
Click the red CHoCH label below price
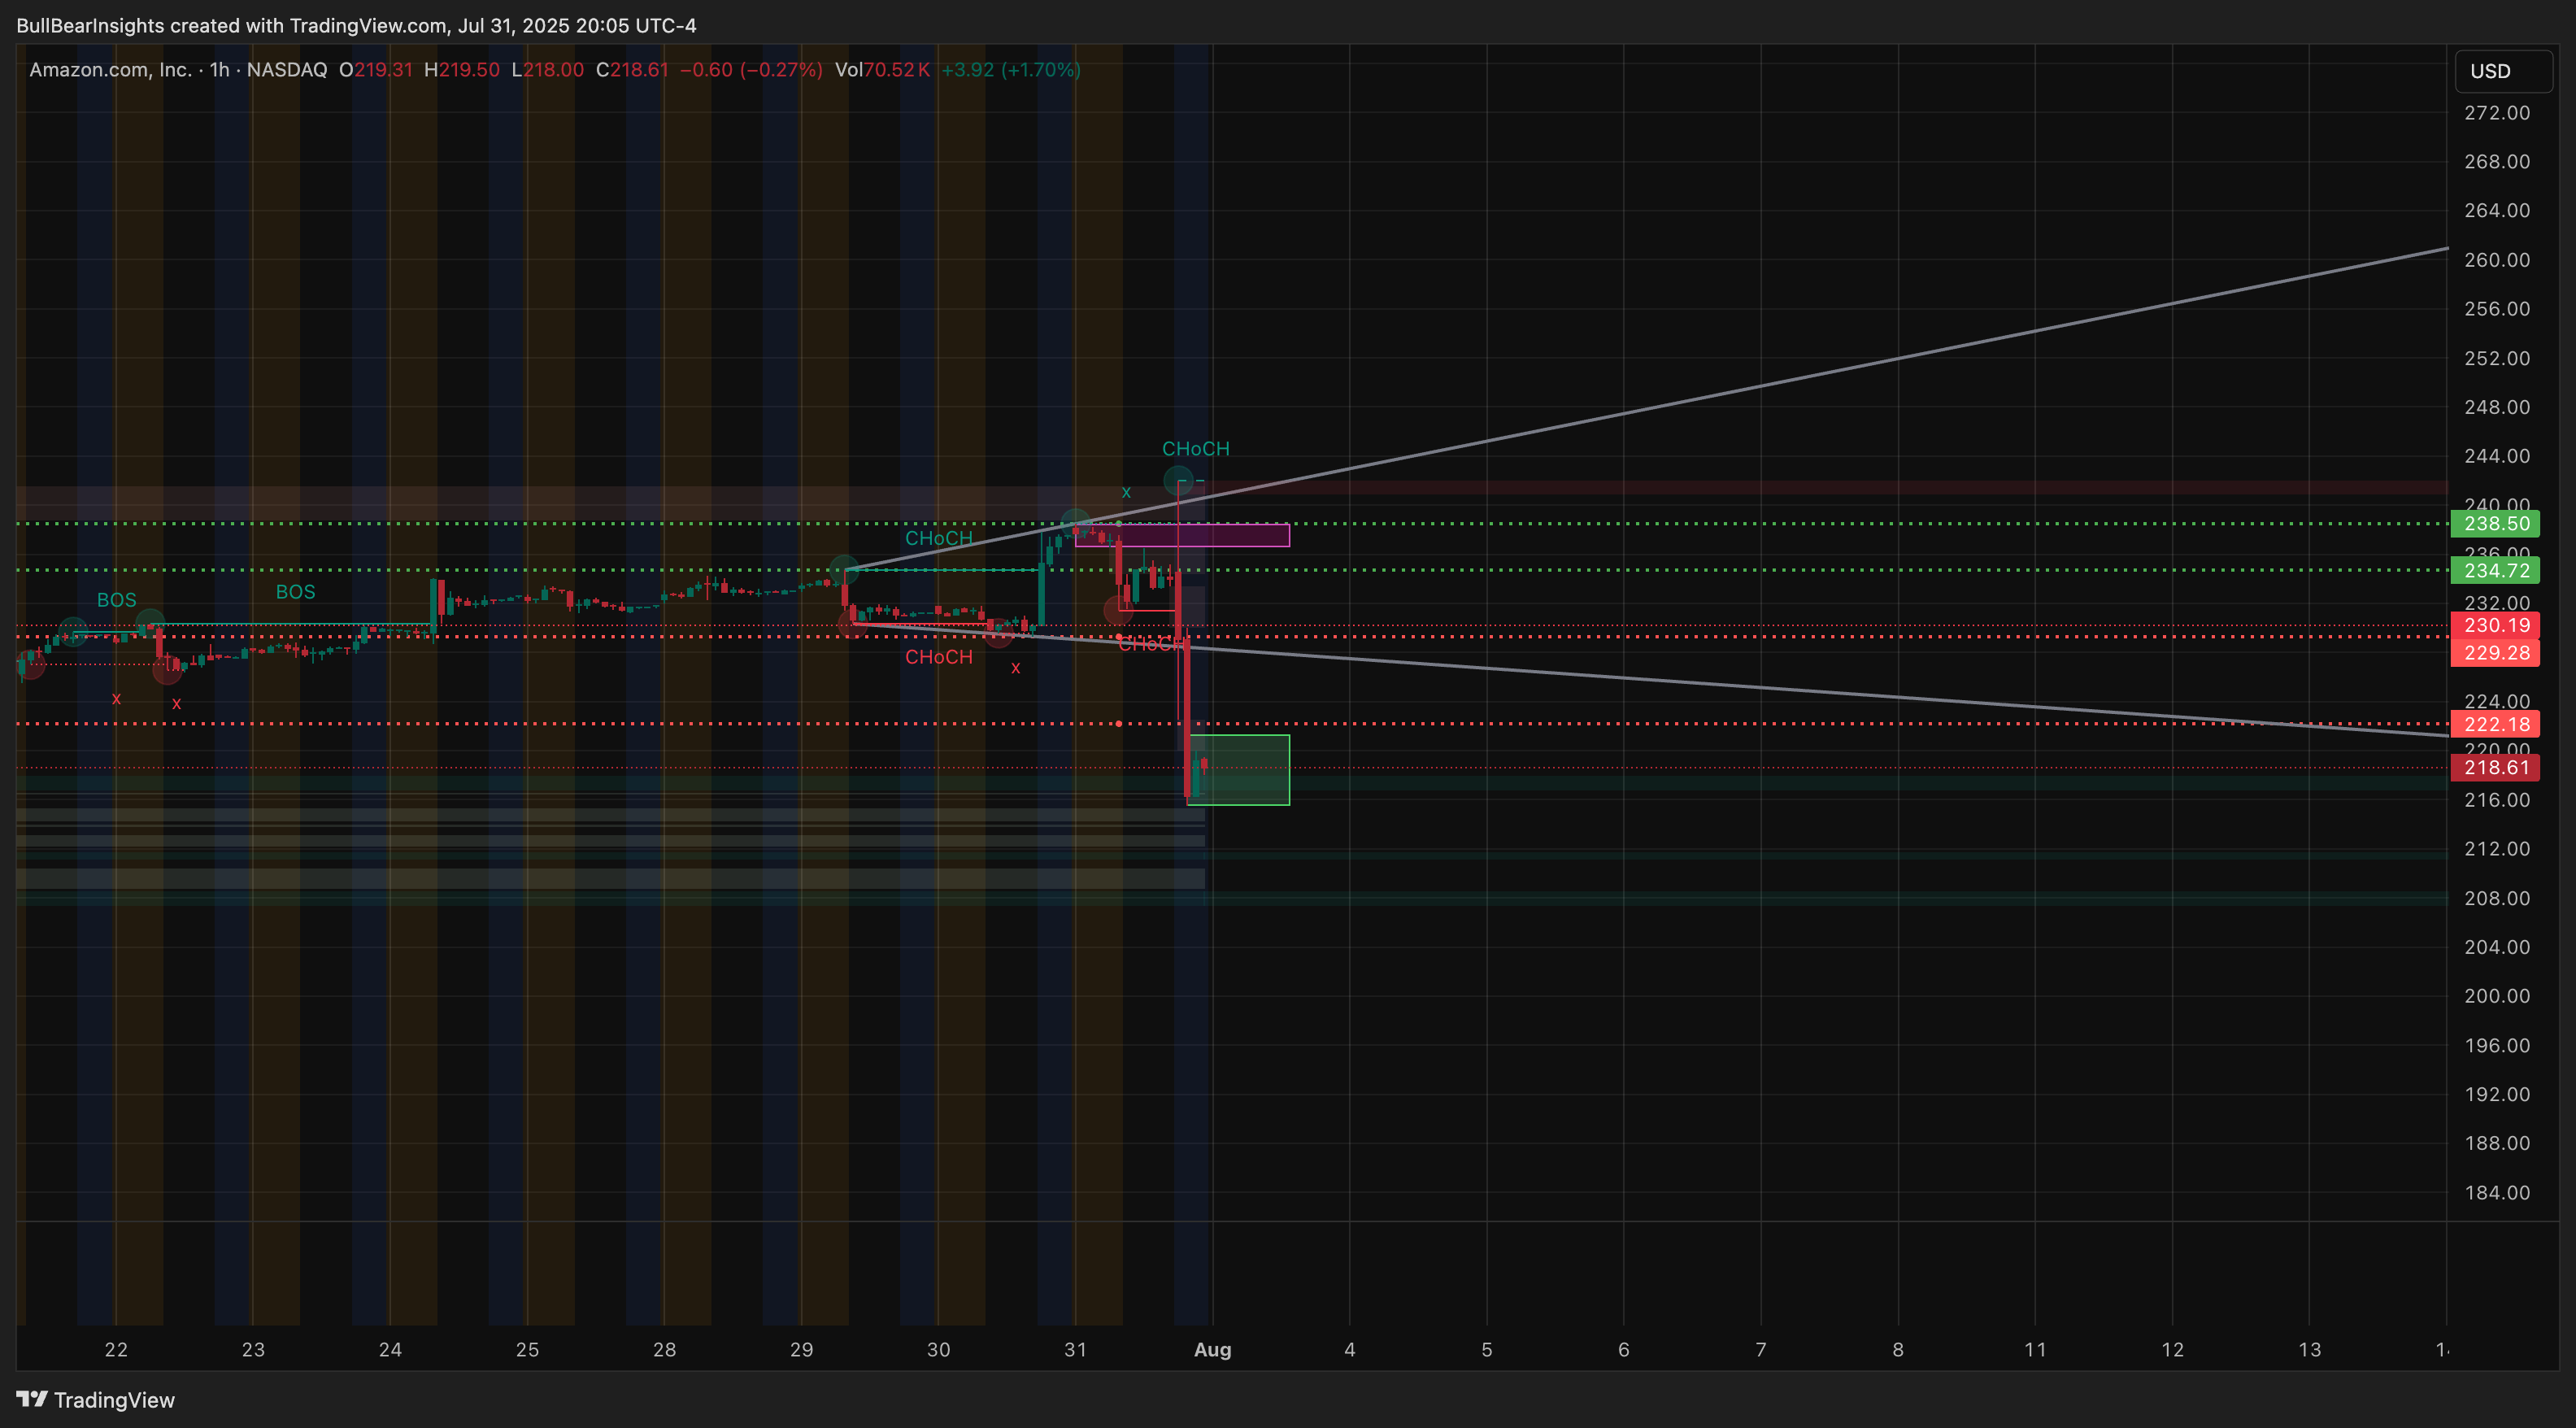(938, 657)
